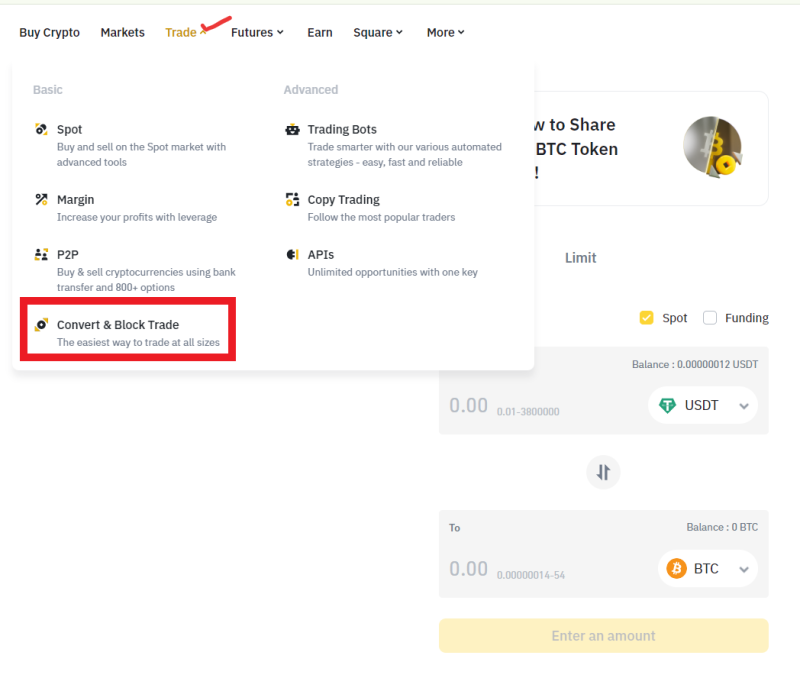
Task: Click the 0.01-3800000 range hint
Action: pyautogui.click(x=528, y=412)
